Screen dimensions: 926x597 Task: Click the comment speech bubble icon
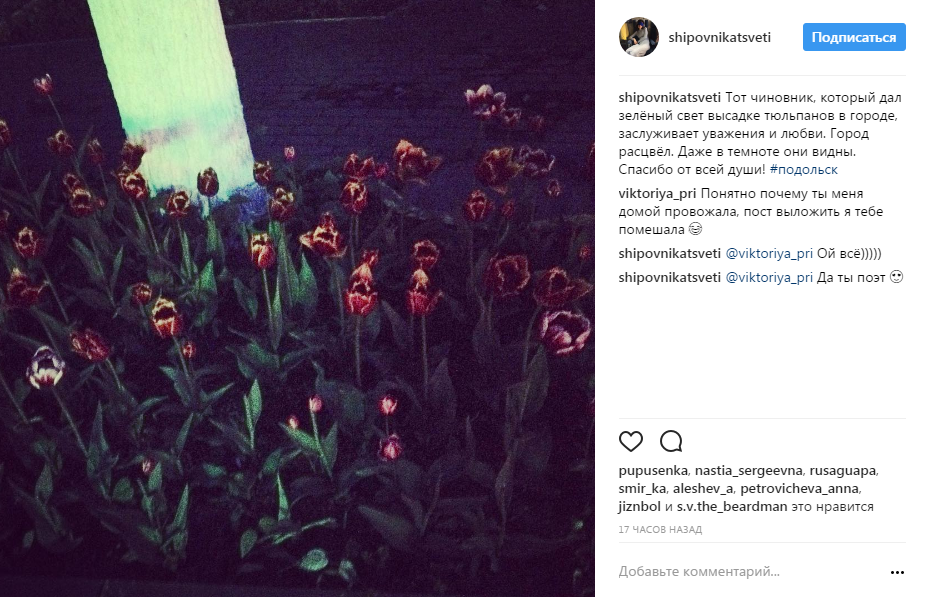tap(671, 441)
